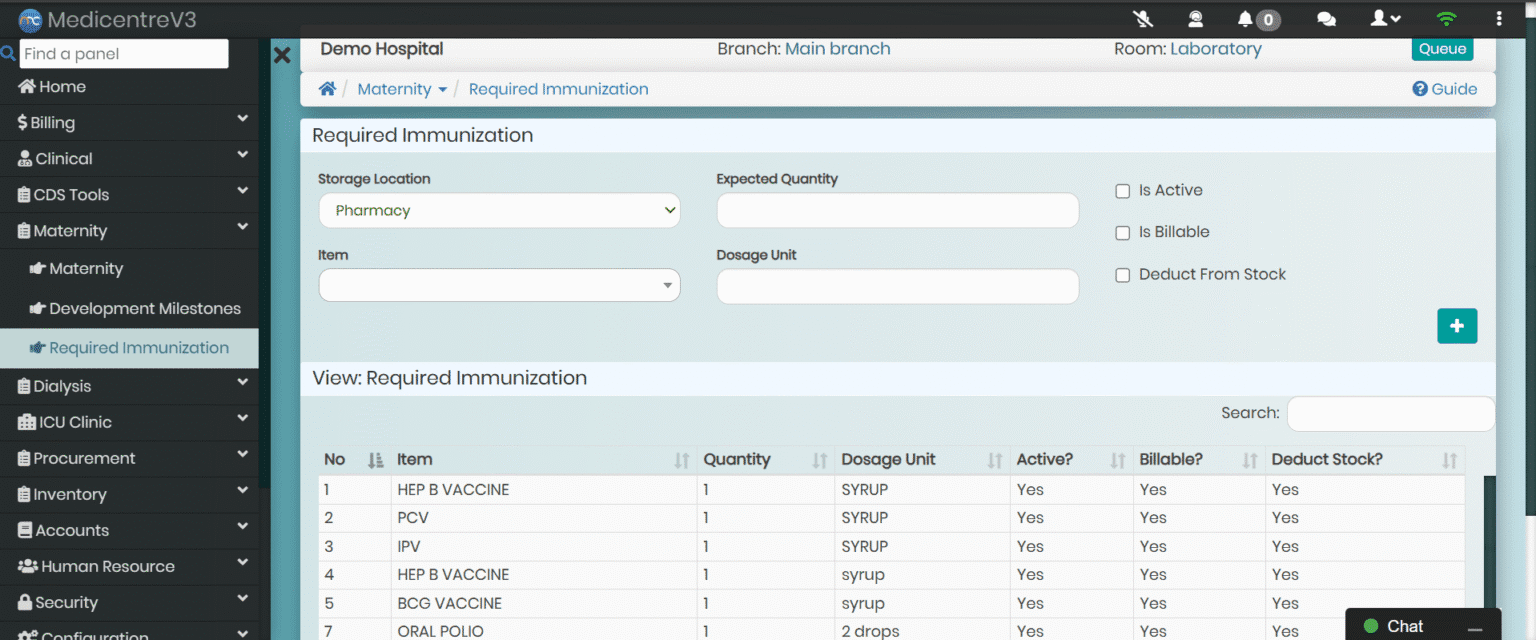Screen dimensions: 1536x640
Task: Open the chat messages bubble icon
Action: pyautogui.click(x=1326, y=19)
